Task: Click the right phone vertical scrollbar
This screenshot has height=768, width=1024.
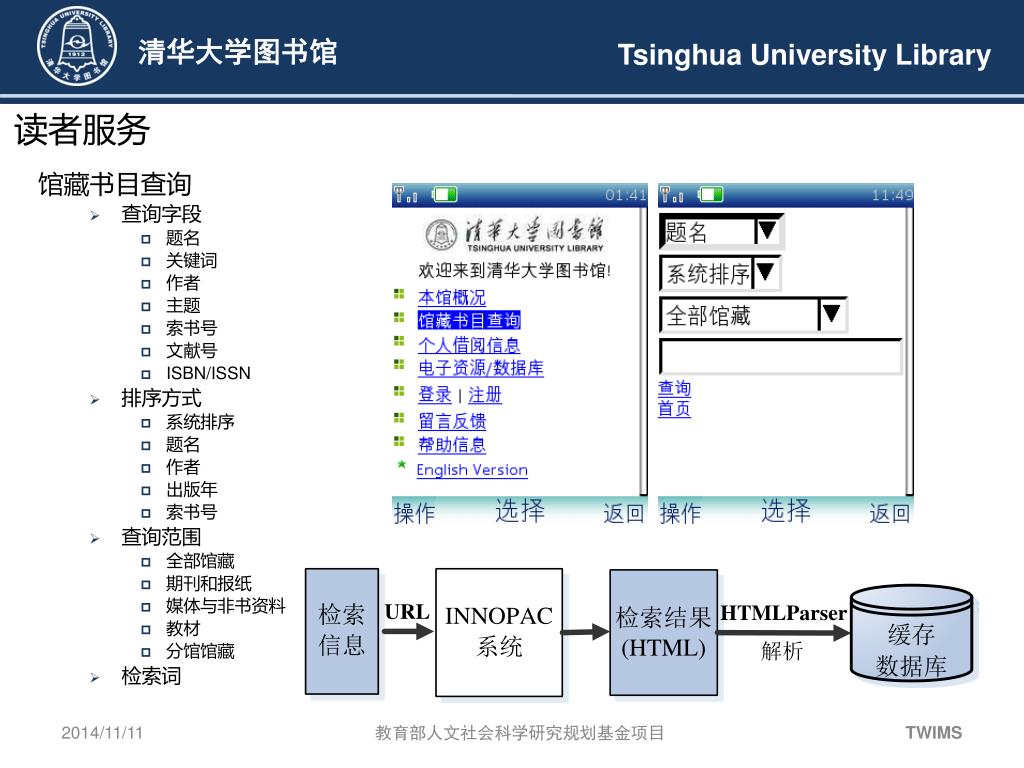Action: click(x=909, y=351)
